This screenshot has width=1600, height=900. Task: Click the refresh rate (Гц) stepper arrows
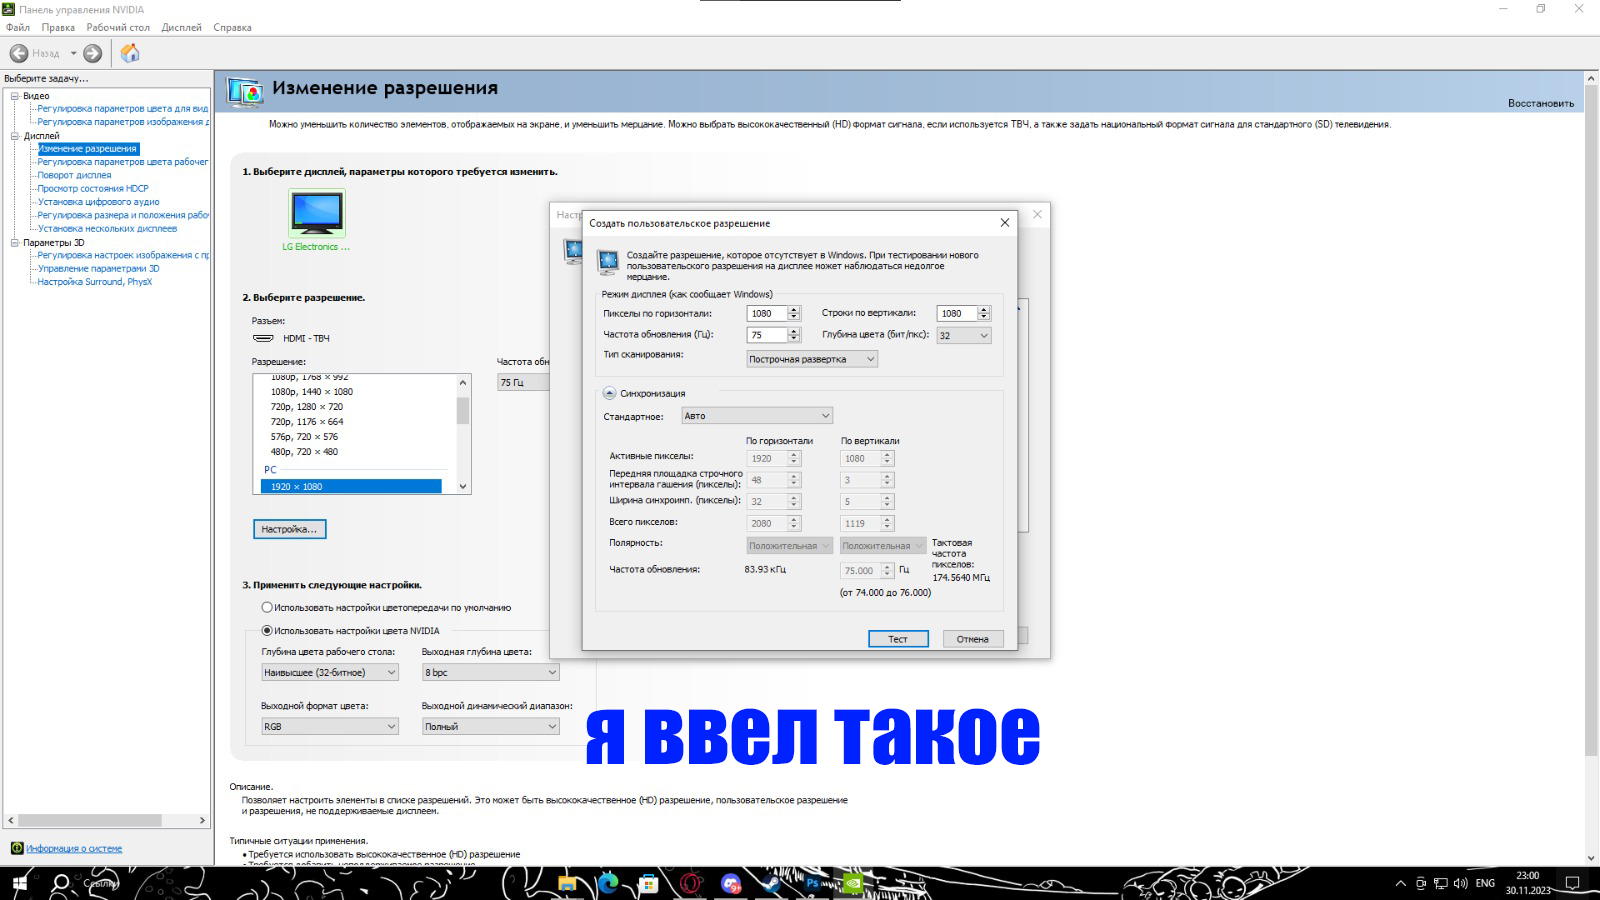pyautogui.click(x=794, y=335)
